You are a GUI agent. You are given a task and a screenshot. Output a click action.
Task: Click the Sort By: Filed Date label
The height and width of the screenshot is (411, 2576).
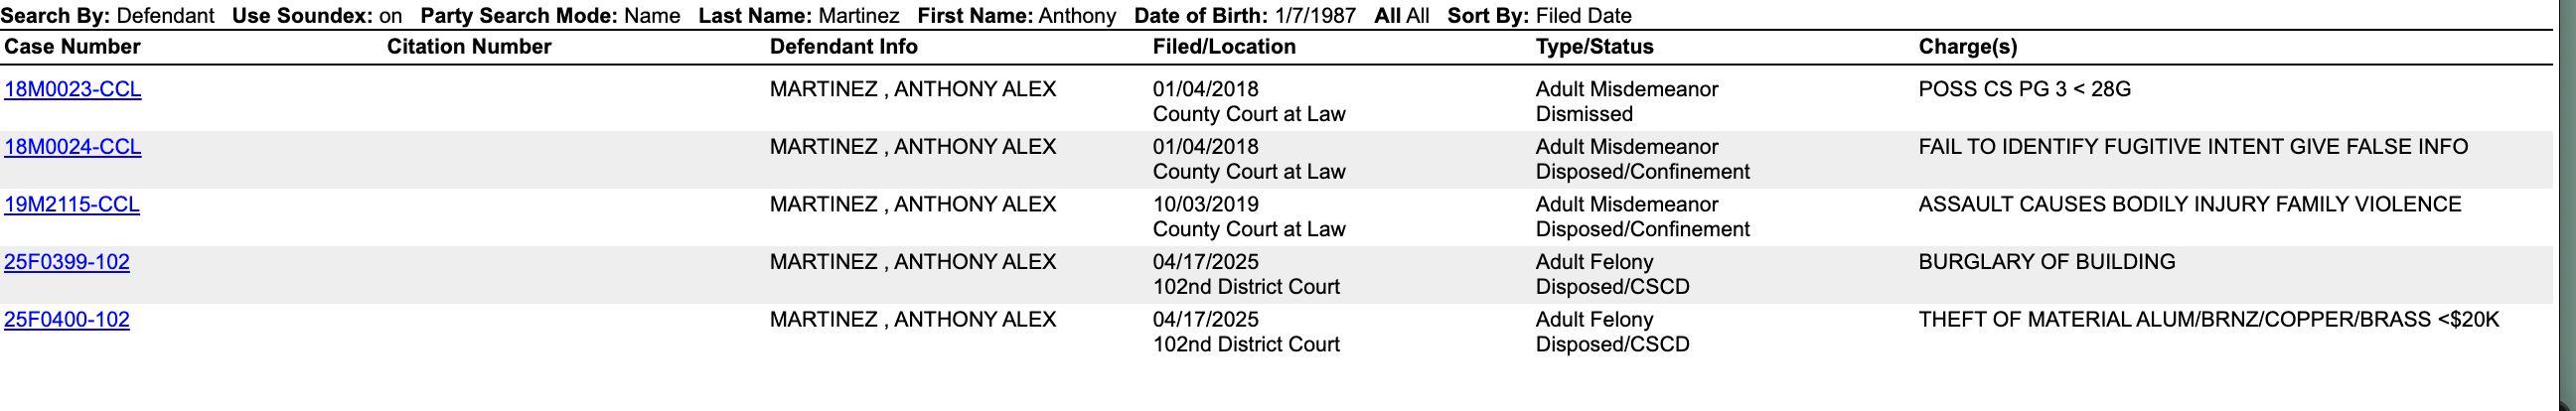[x=1539, y=16]
